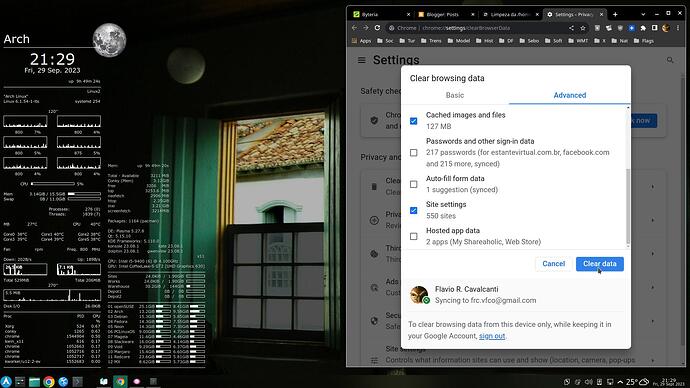The height and width of the screenshot is (388, 690).
Task: Uncheck Cached images and files
Action: 414,121
